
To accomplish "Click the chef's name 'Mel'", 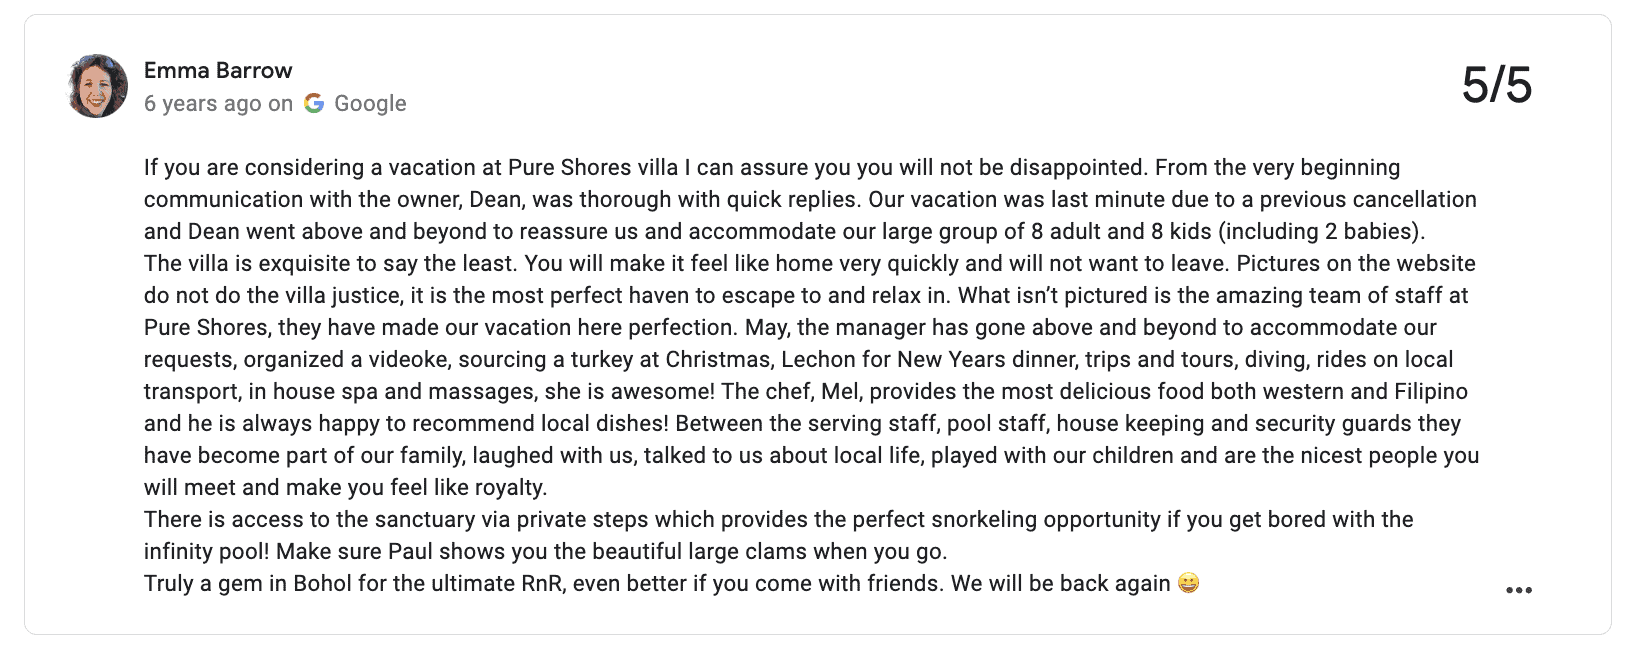I will (838, 391).
